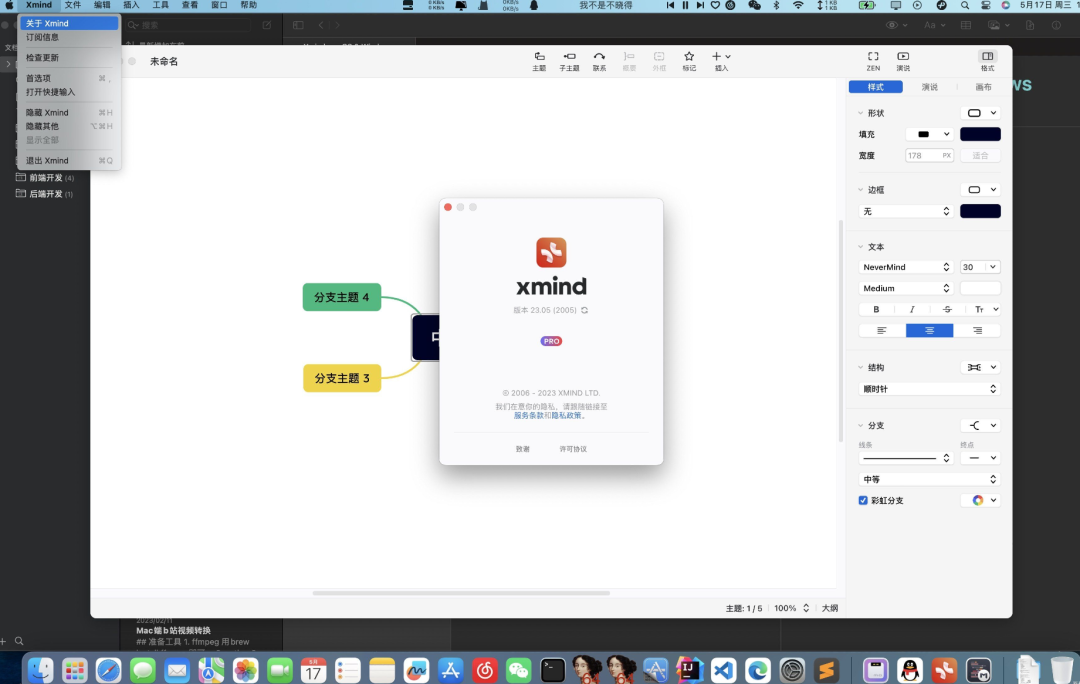
Task: Click the compose new note icon
Action: point(267,25)
